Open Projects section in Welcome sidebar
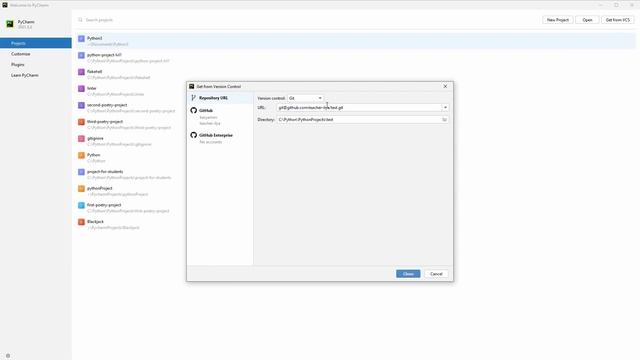 click(36, 43)
